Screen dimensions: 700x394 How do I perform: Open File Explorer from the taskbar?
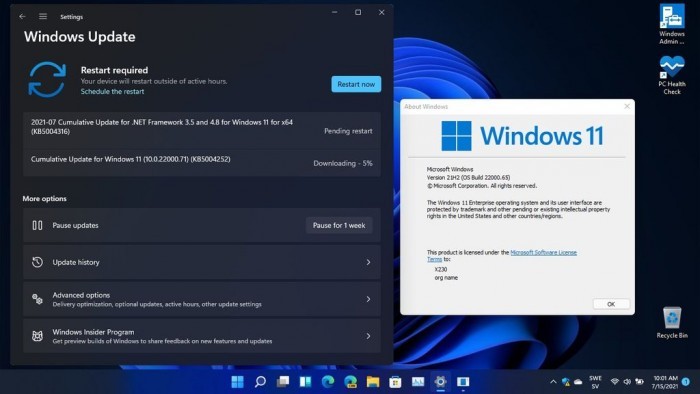point(373,382)
